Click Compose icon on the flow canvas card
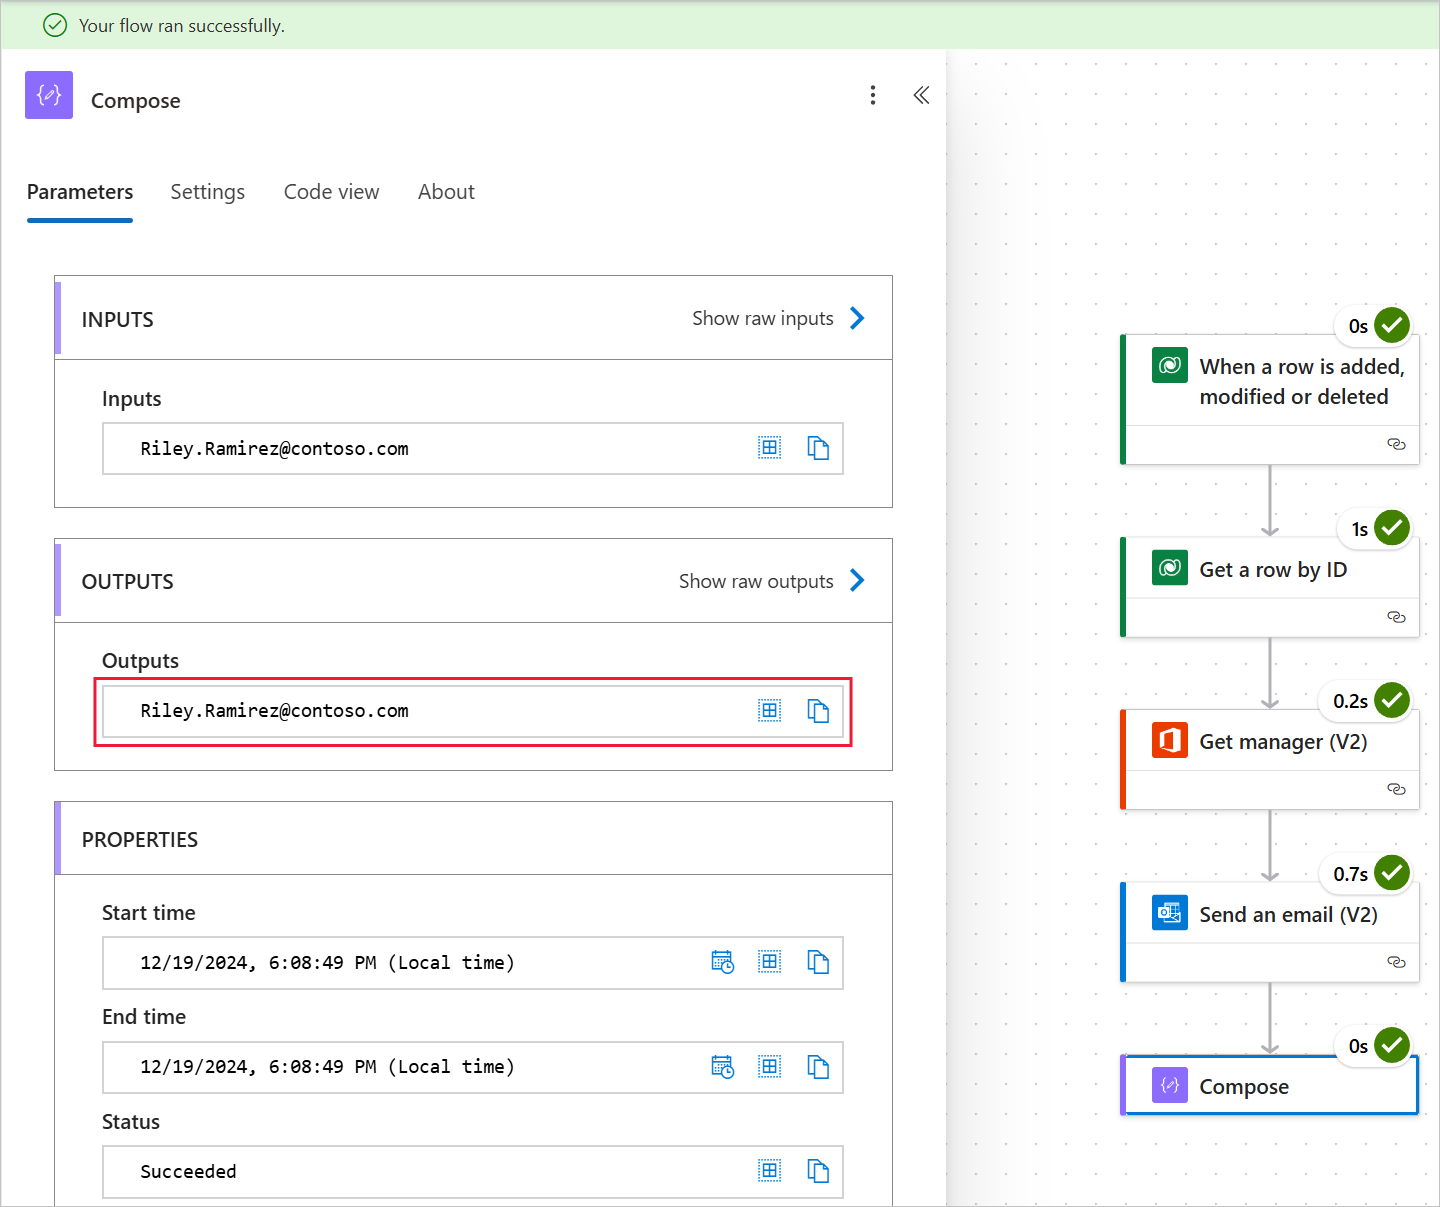Image resolution: width=1440 pixels, height=1207 pixels. (1170, 1085)
